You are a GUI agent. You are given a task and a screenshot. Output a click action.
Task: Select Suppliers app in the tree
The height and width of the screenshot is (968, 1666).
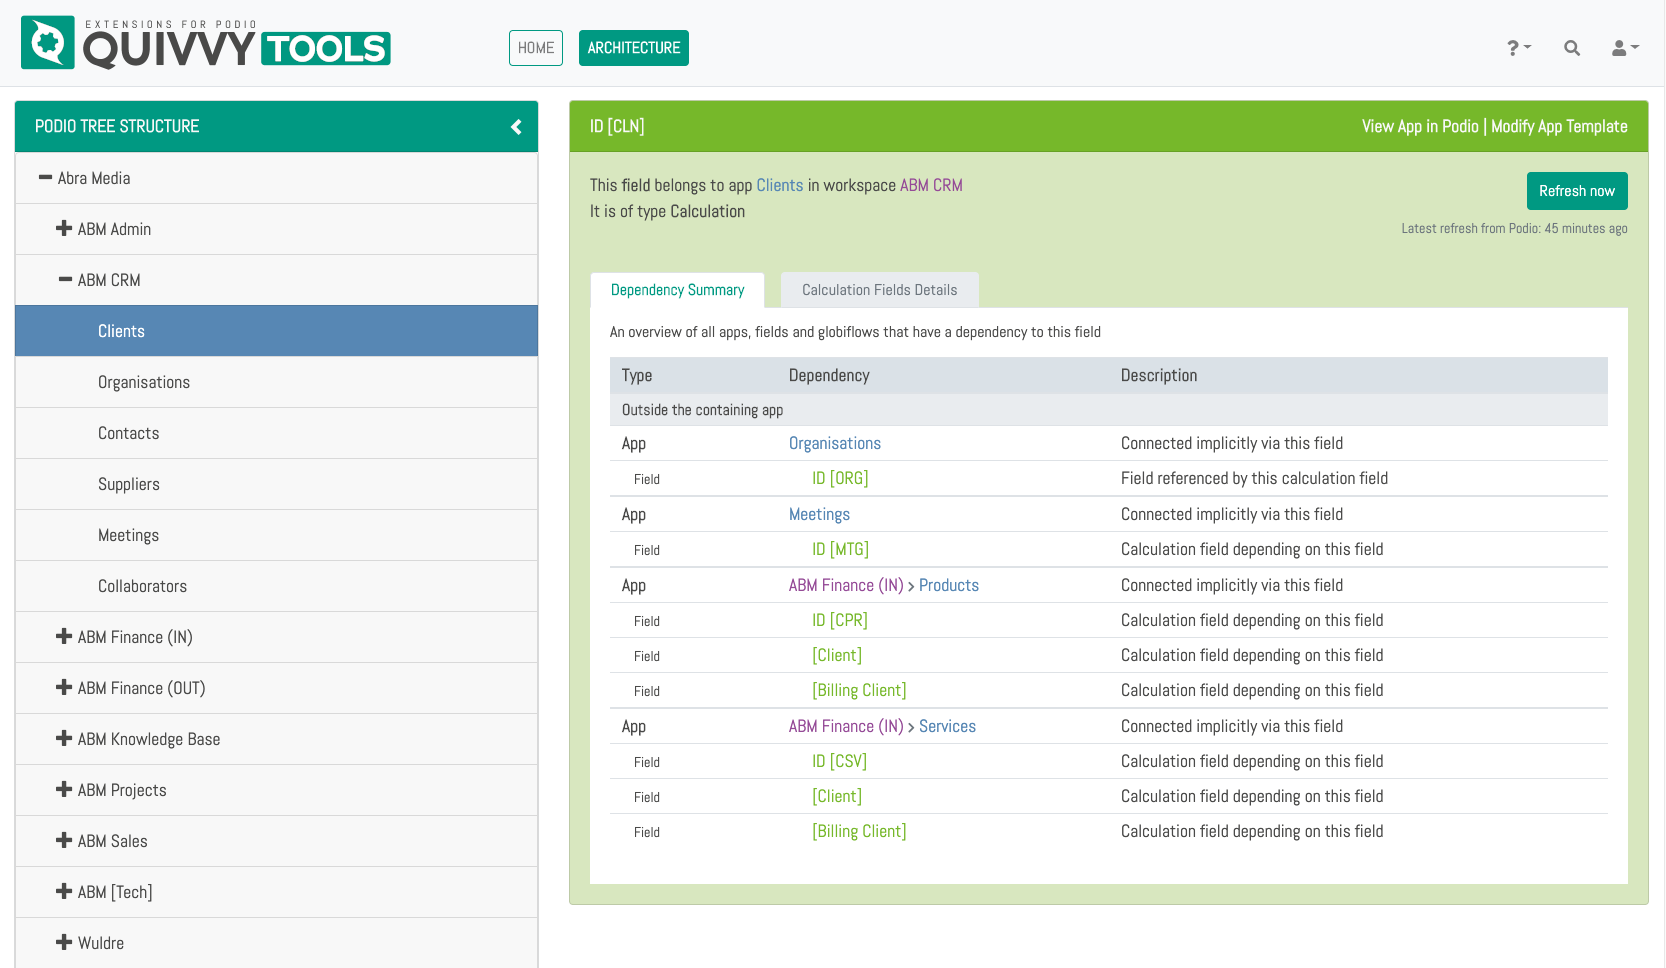276,484
